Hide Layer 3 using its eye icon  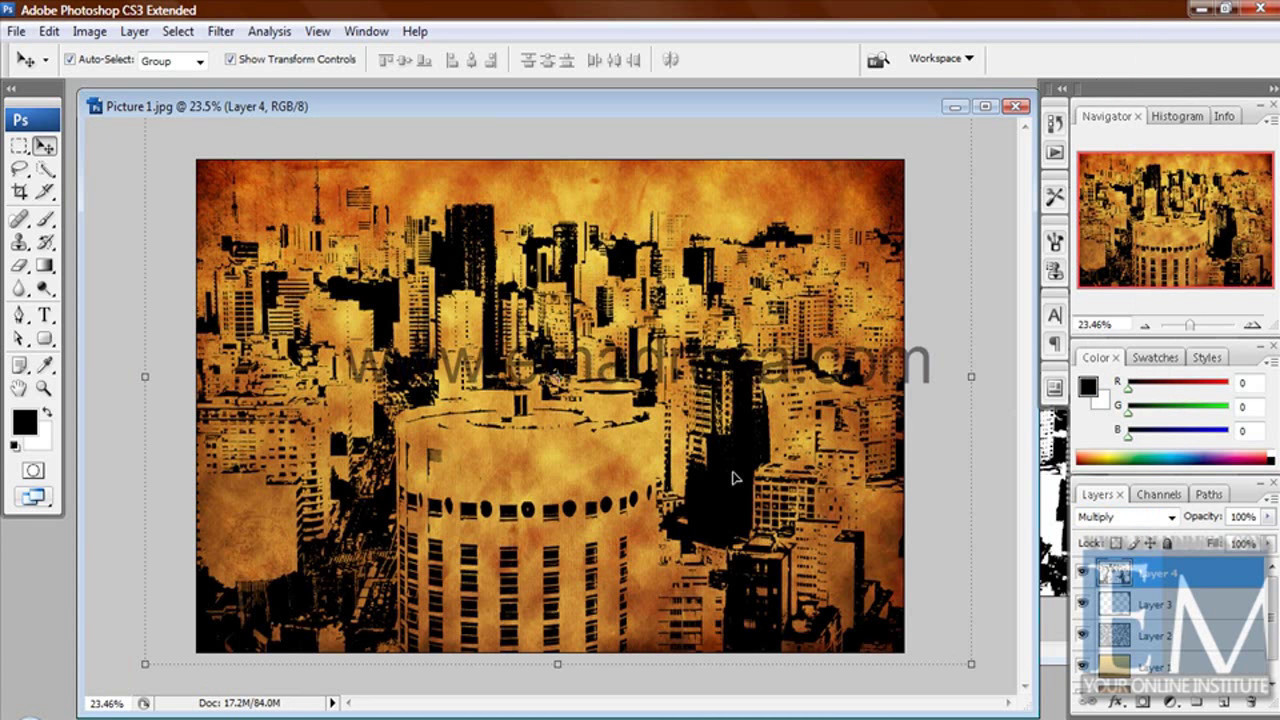pos(1083,604)
